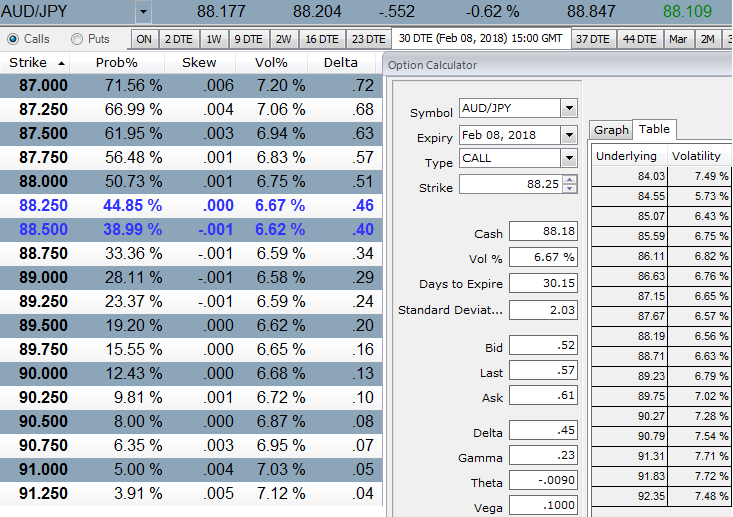Select the 88.750 strike row
Screen dimensions: 733x517
(x=191, y=253)
